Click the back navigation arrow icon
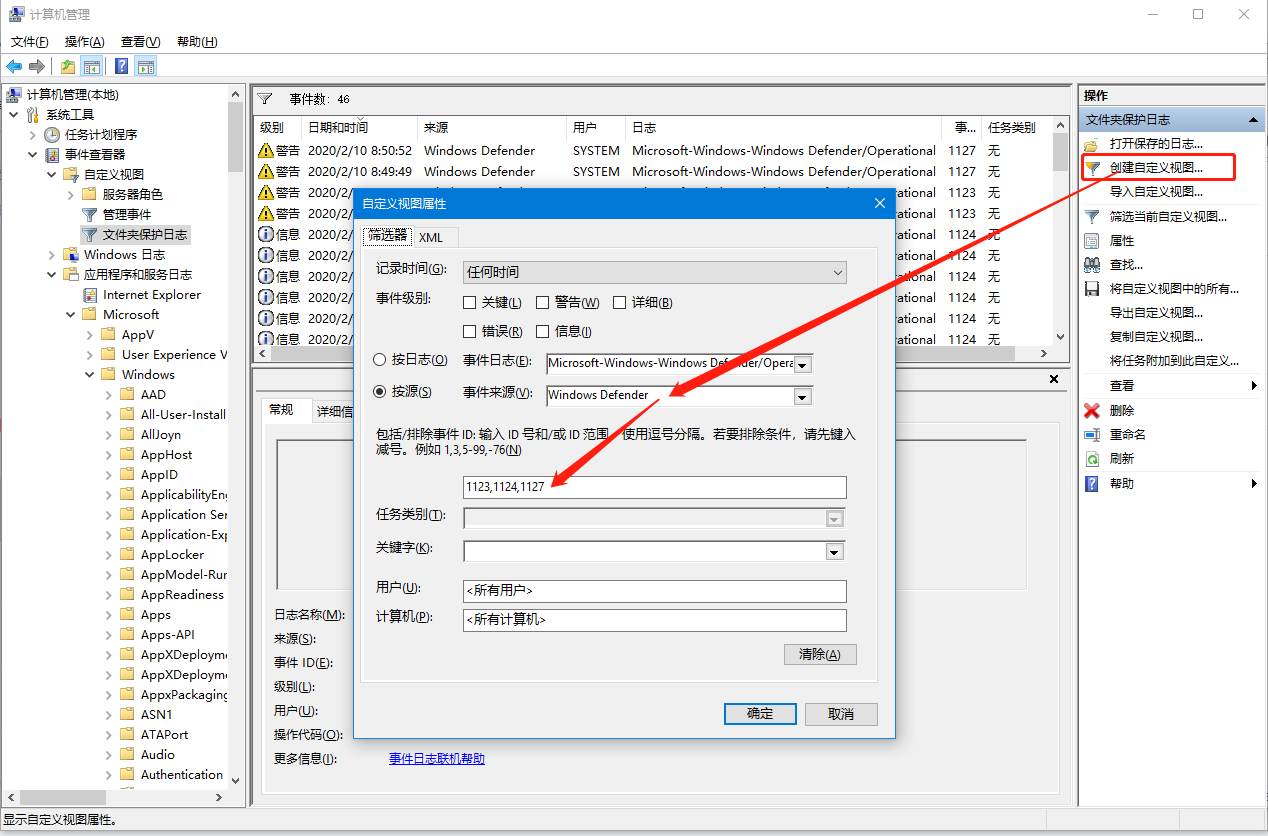Image resolution: width=1268 pixels, height=836 pixels. [x=13, y=66]
